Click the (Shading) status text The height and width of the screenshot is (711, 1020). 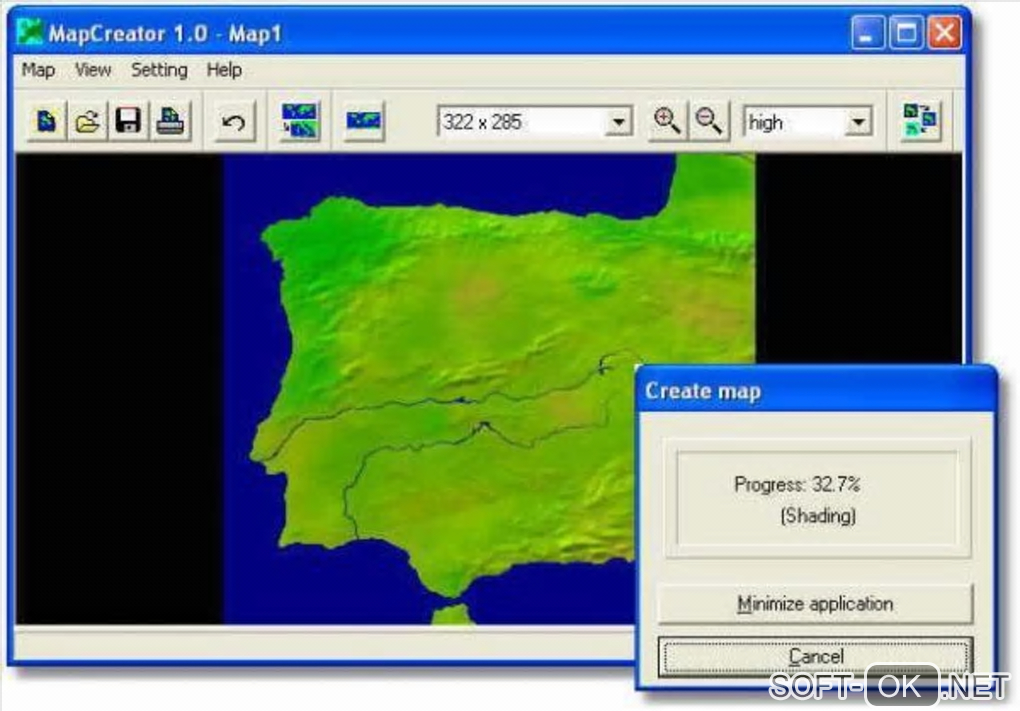(818, 516)
